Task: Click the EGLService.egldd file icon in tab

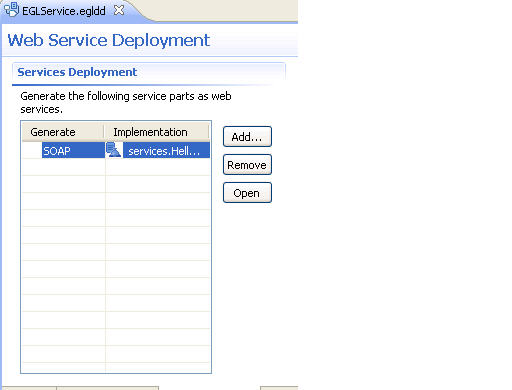Action: [x=11, y=10]
